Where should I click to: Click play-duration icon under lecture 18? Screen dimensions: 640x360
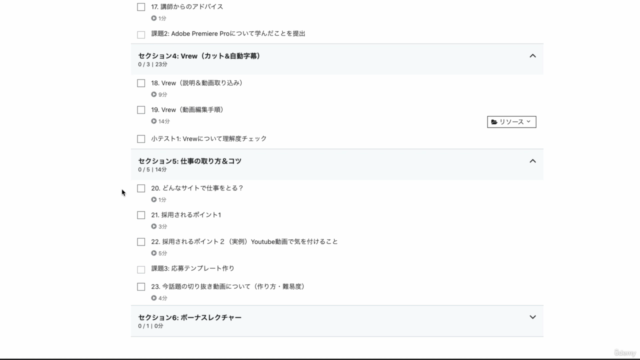[154, 94]
